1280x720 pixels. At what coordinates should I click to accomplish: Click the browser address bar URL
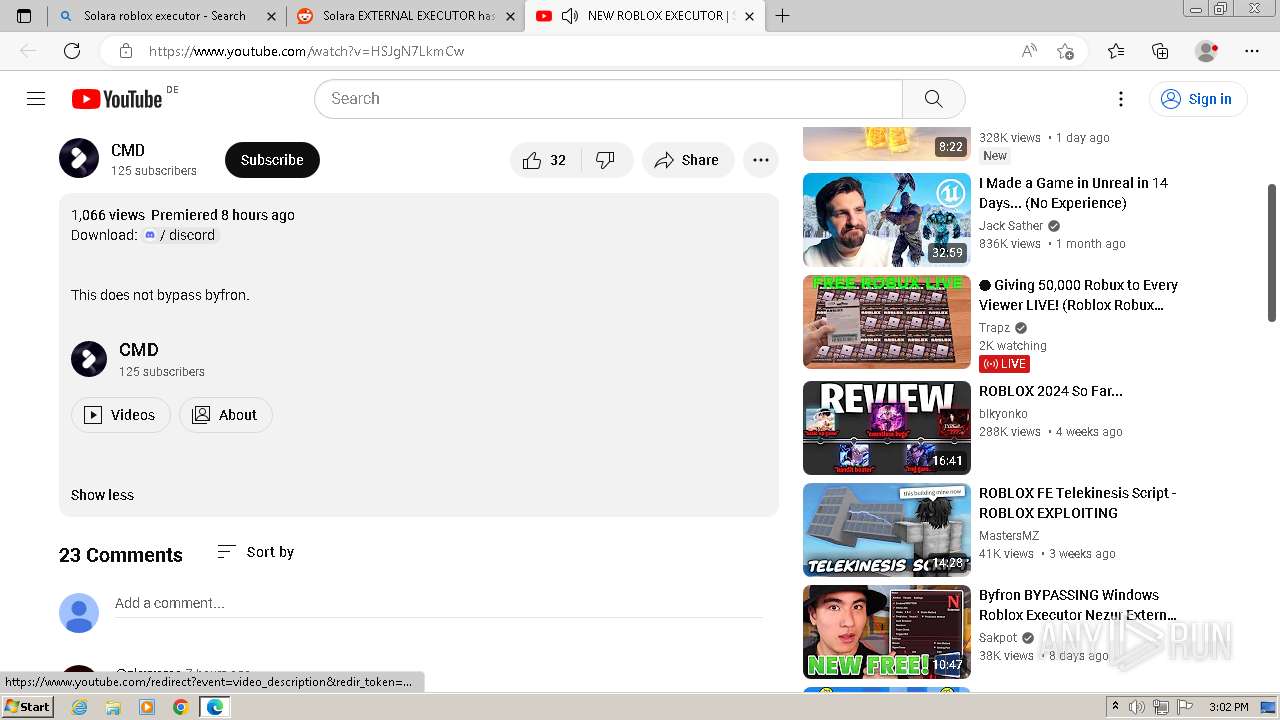306,51
